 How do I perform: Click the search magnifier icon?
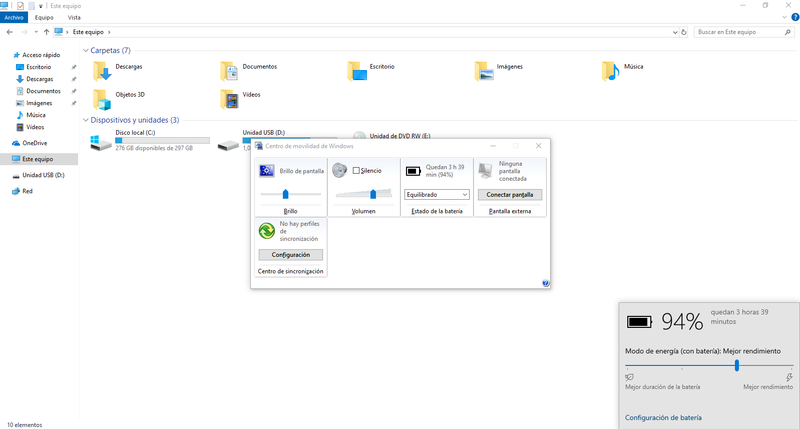tap(788, 32)
